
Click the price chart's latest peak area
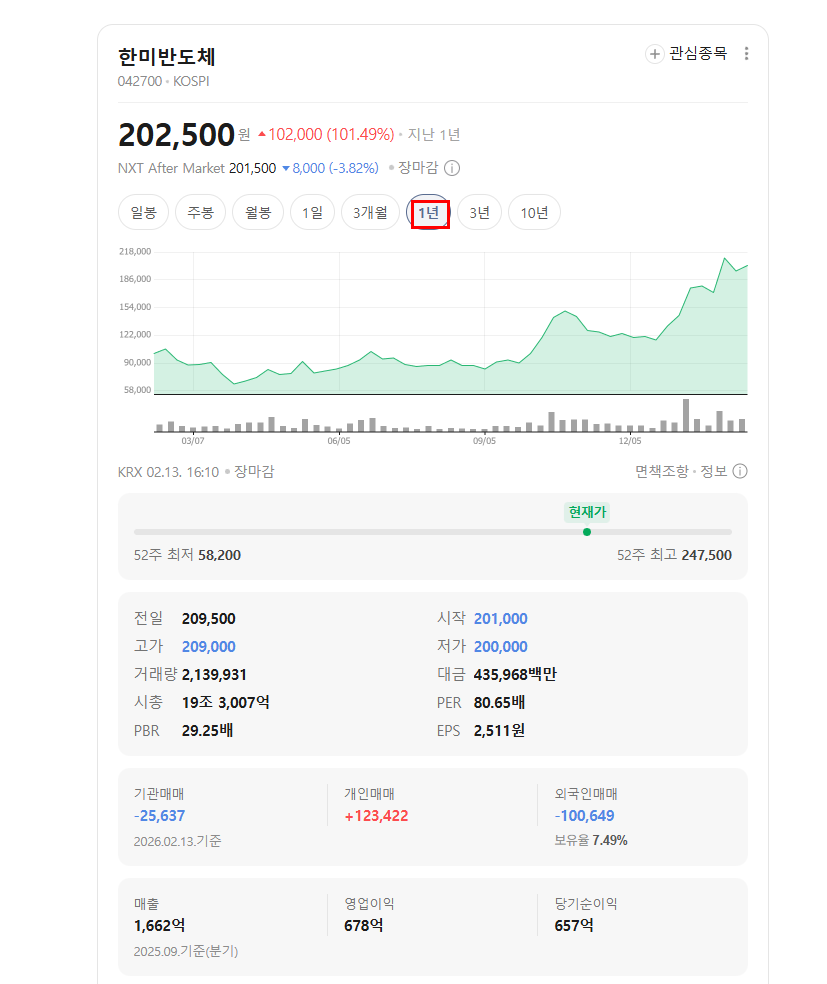click(725, 259)
